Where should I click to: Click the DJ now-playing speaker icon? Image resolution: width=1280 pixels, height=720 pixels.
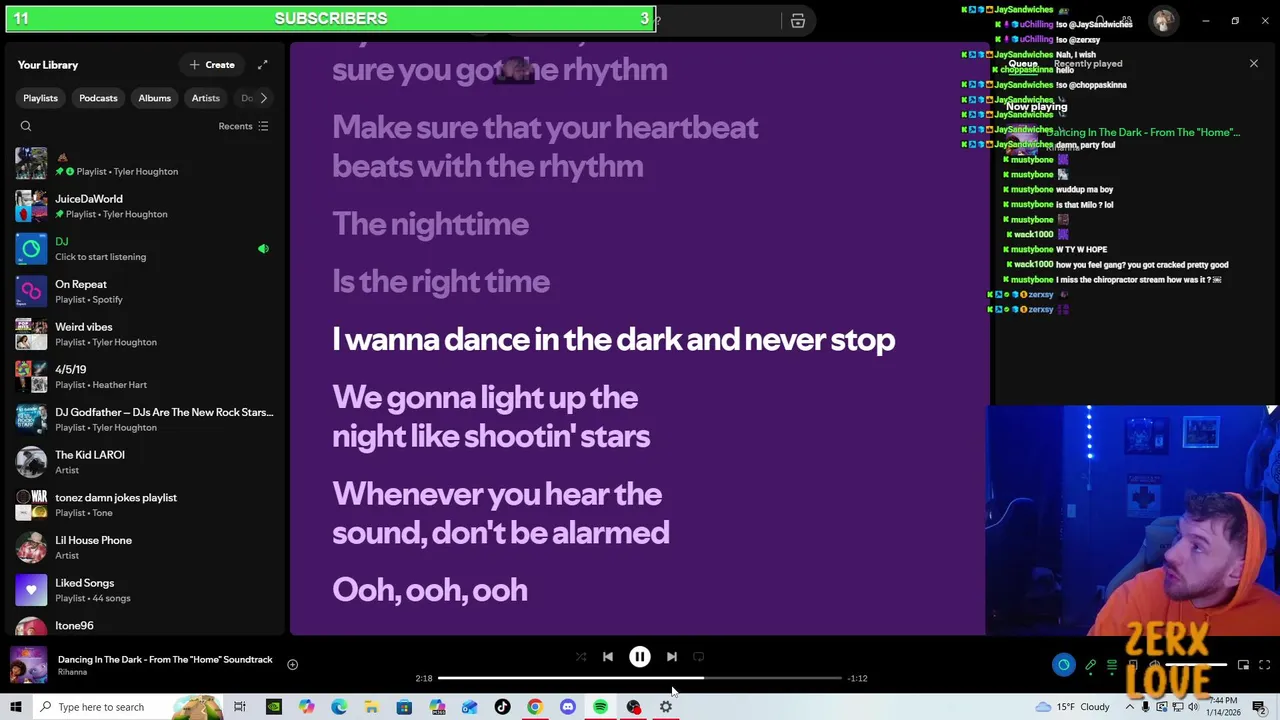pyautogui.click(x=263, y=249)
